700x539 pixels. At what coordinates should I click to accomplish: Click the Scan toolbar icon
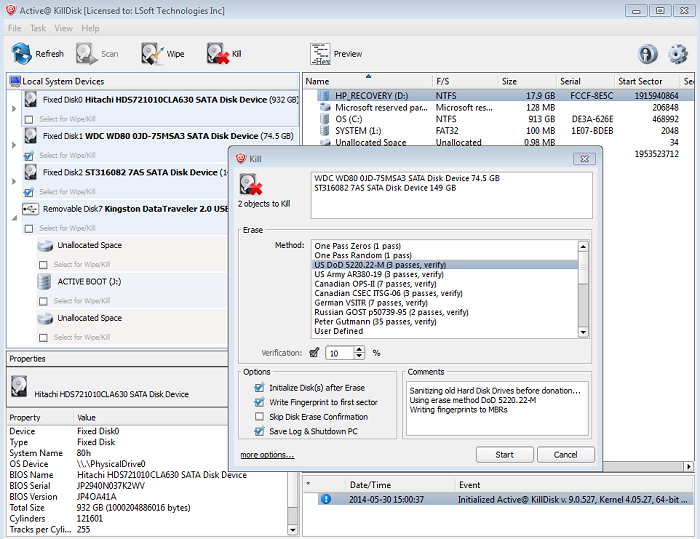pos(86,54)
